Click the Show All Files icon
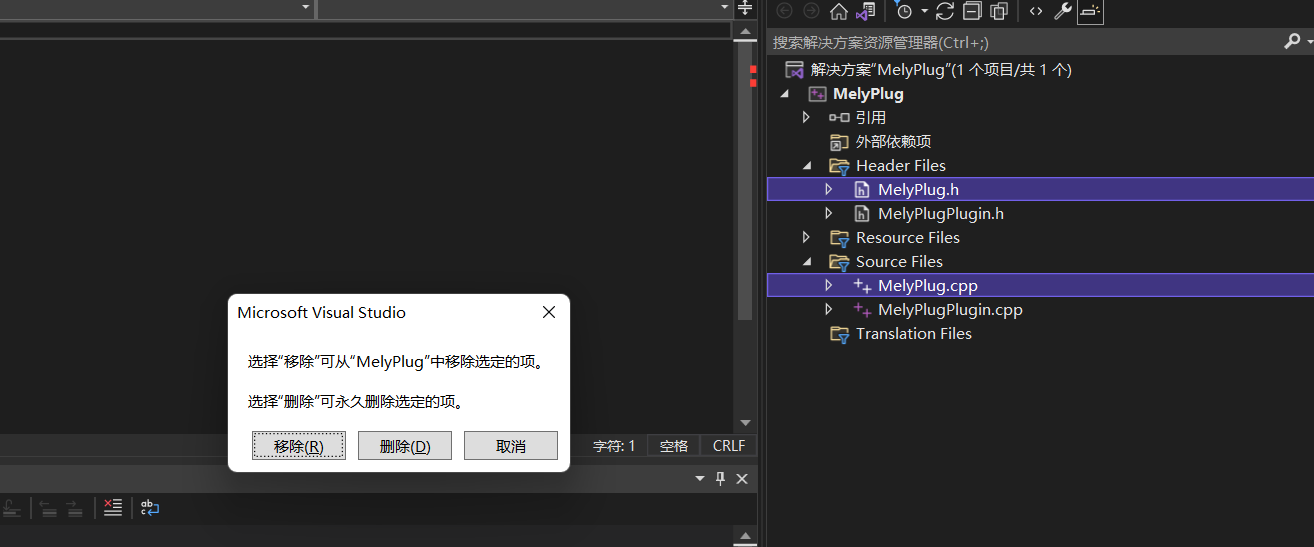1314x547 pixels. point(998,11)
